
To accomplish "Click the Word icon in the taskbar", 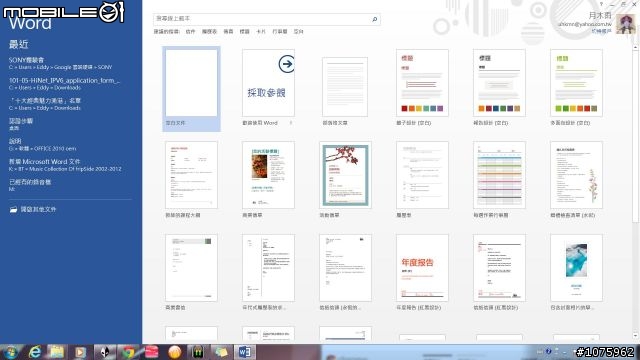I will [x=244, y=352].
